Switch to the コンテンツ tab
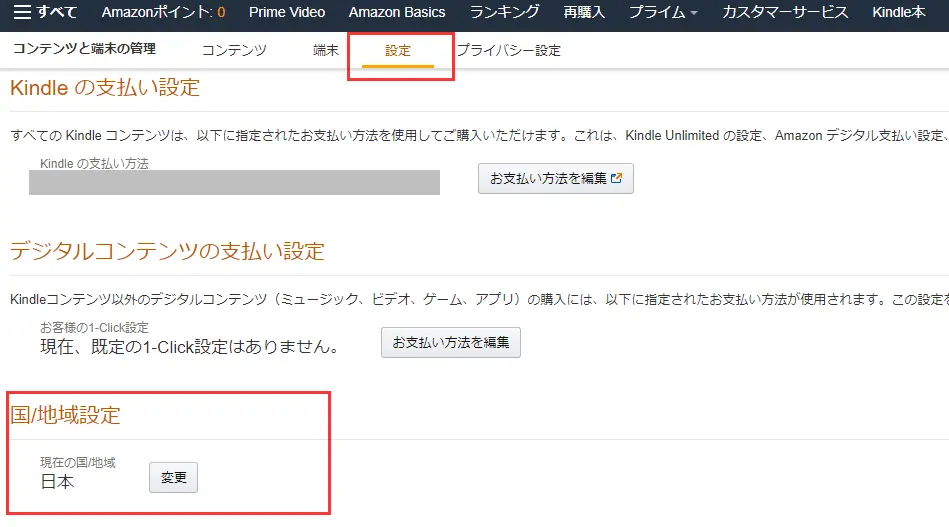 (x=234, y=50)
